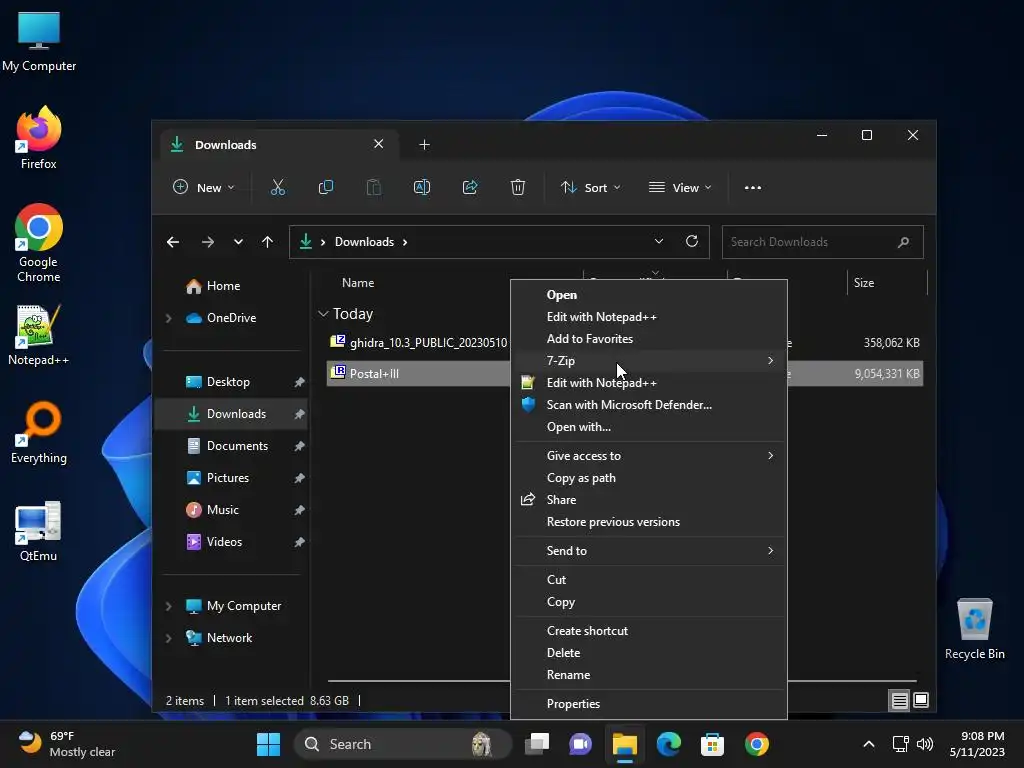Choose Open with... entry
This screenshot has width=1024, height=768.
point(648,426)
